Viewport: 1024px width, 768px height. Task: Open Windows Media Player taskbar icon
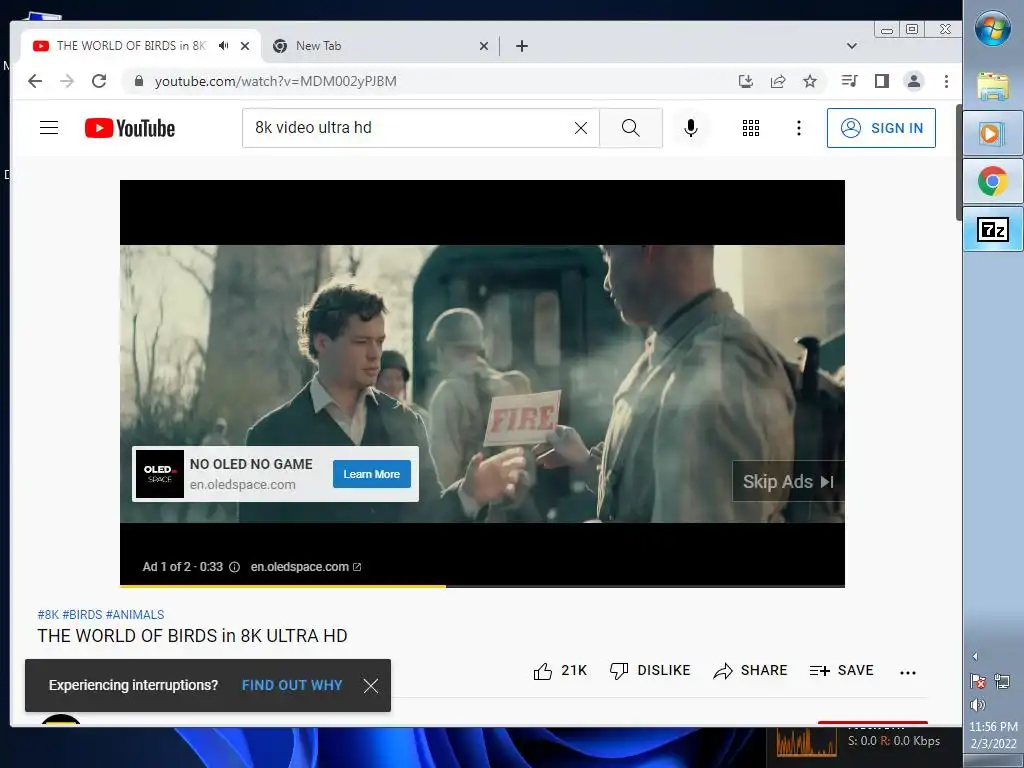(993, 133)
